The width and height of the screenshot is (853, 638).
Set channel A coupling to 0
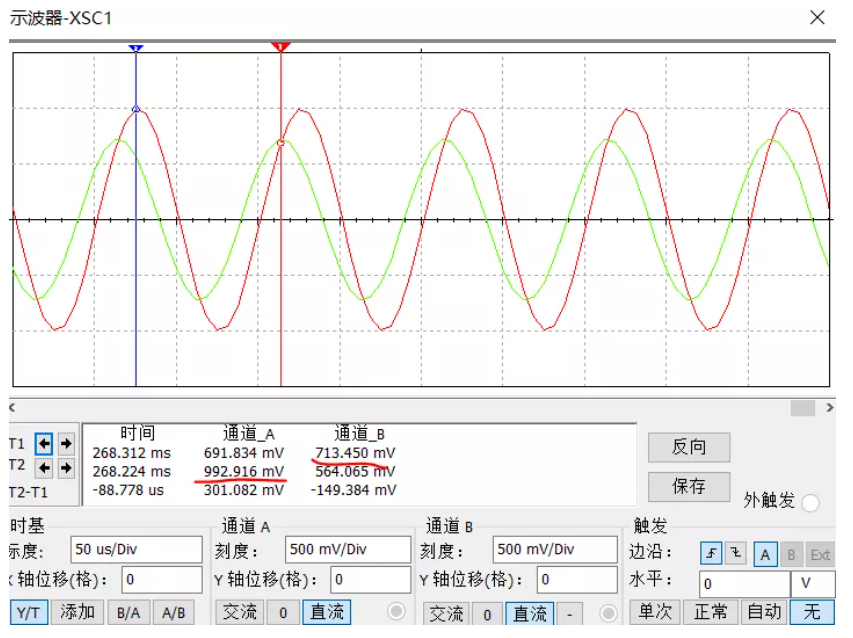click(283, 613)
